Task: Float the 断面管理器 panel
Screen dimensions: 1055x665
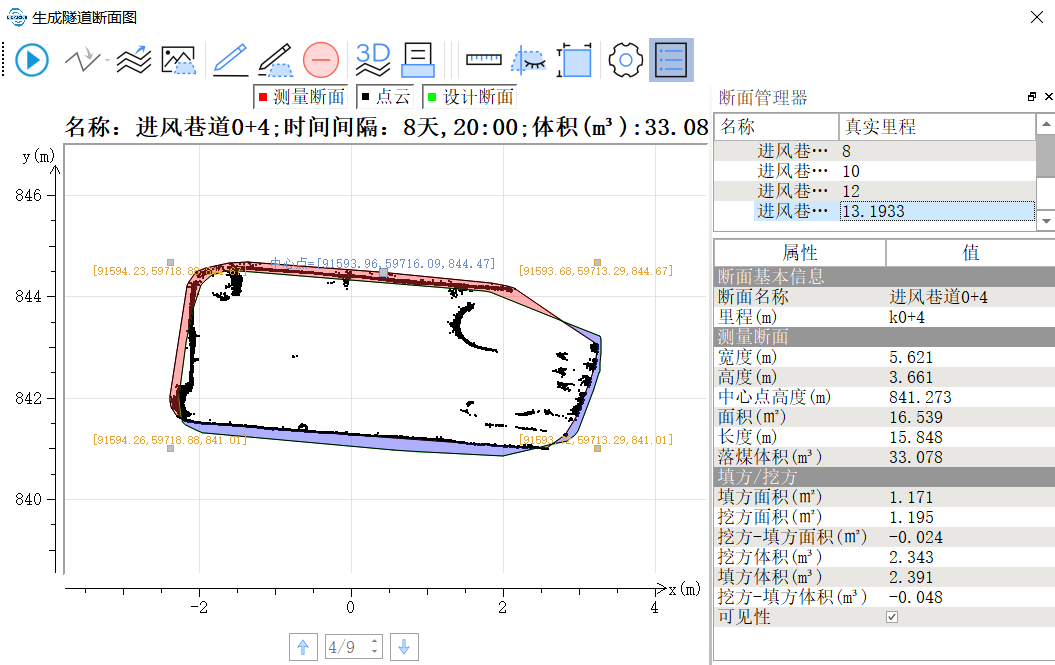Action: pyautogui.click(x=1032, y=97)
